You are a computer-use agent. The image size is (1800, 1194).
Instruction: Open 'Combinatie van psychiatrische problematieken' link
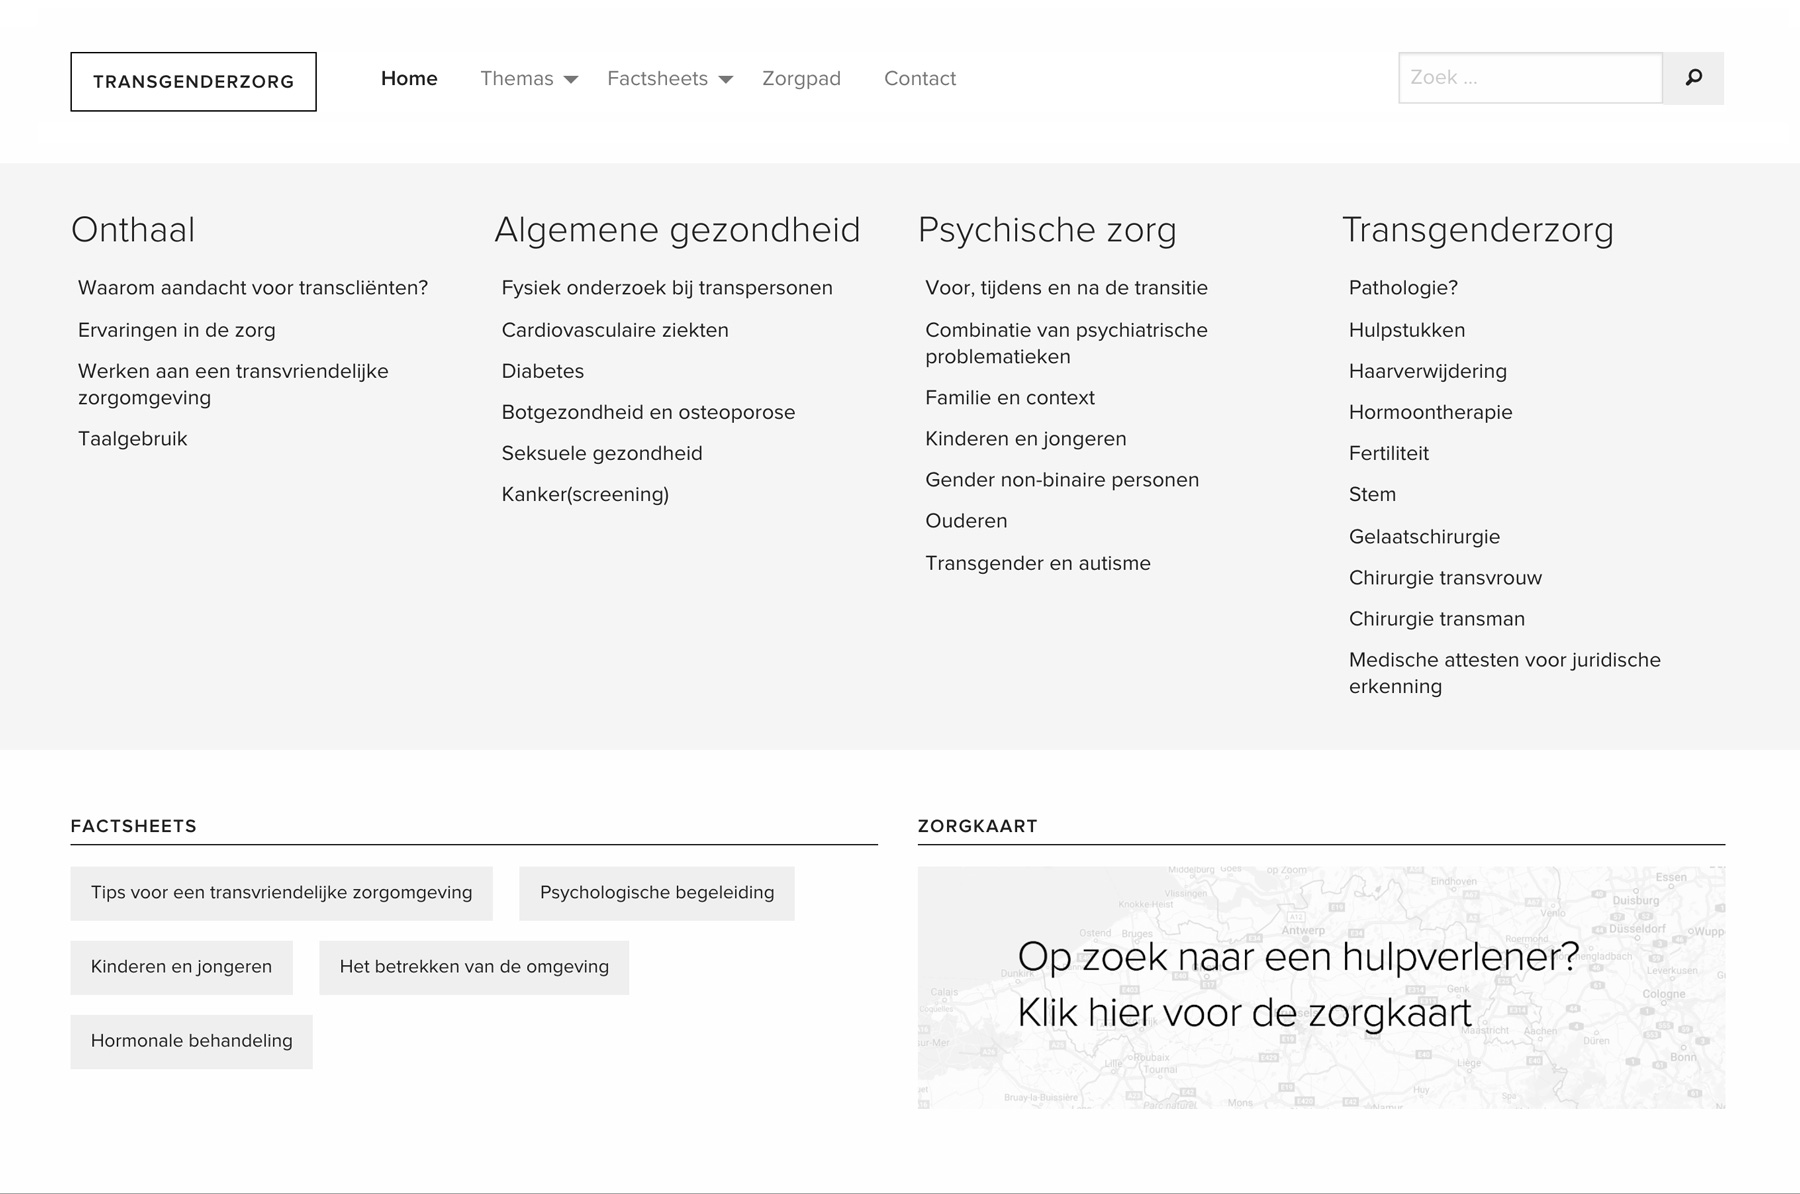tap(1067, 343)
